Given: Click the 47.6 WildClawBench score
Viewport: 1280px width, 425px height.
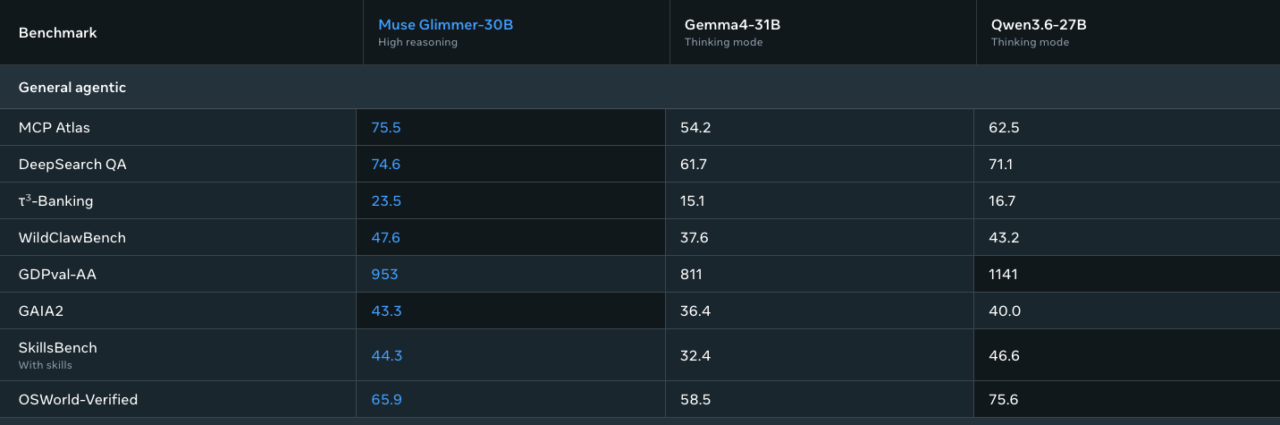Looking at the screenshot, I should (x=386, y=237).
